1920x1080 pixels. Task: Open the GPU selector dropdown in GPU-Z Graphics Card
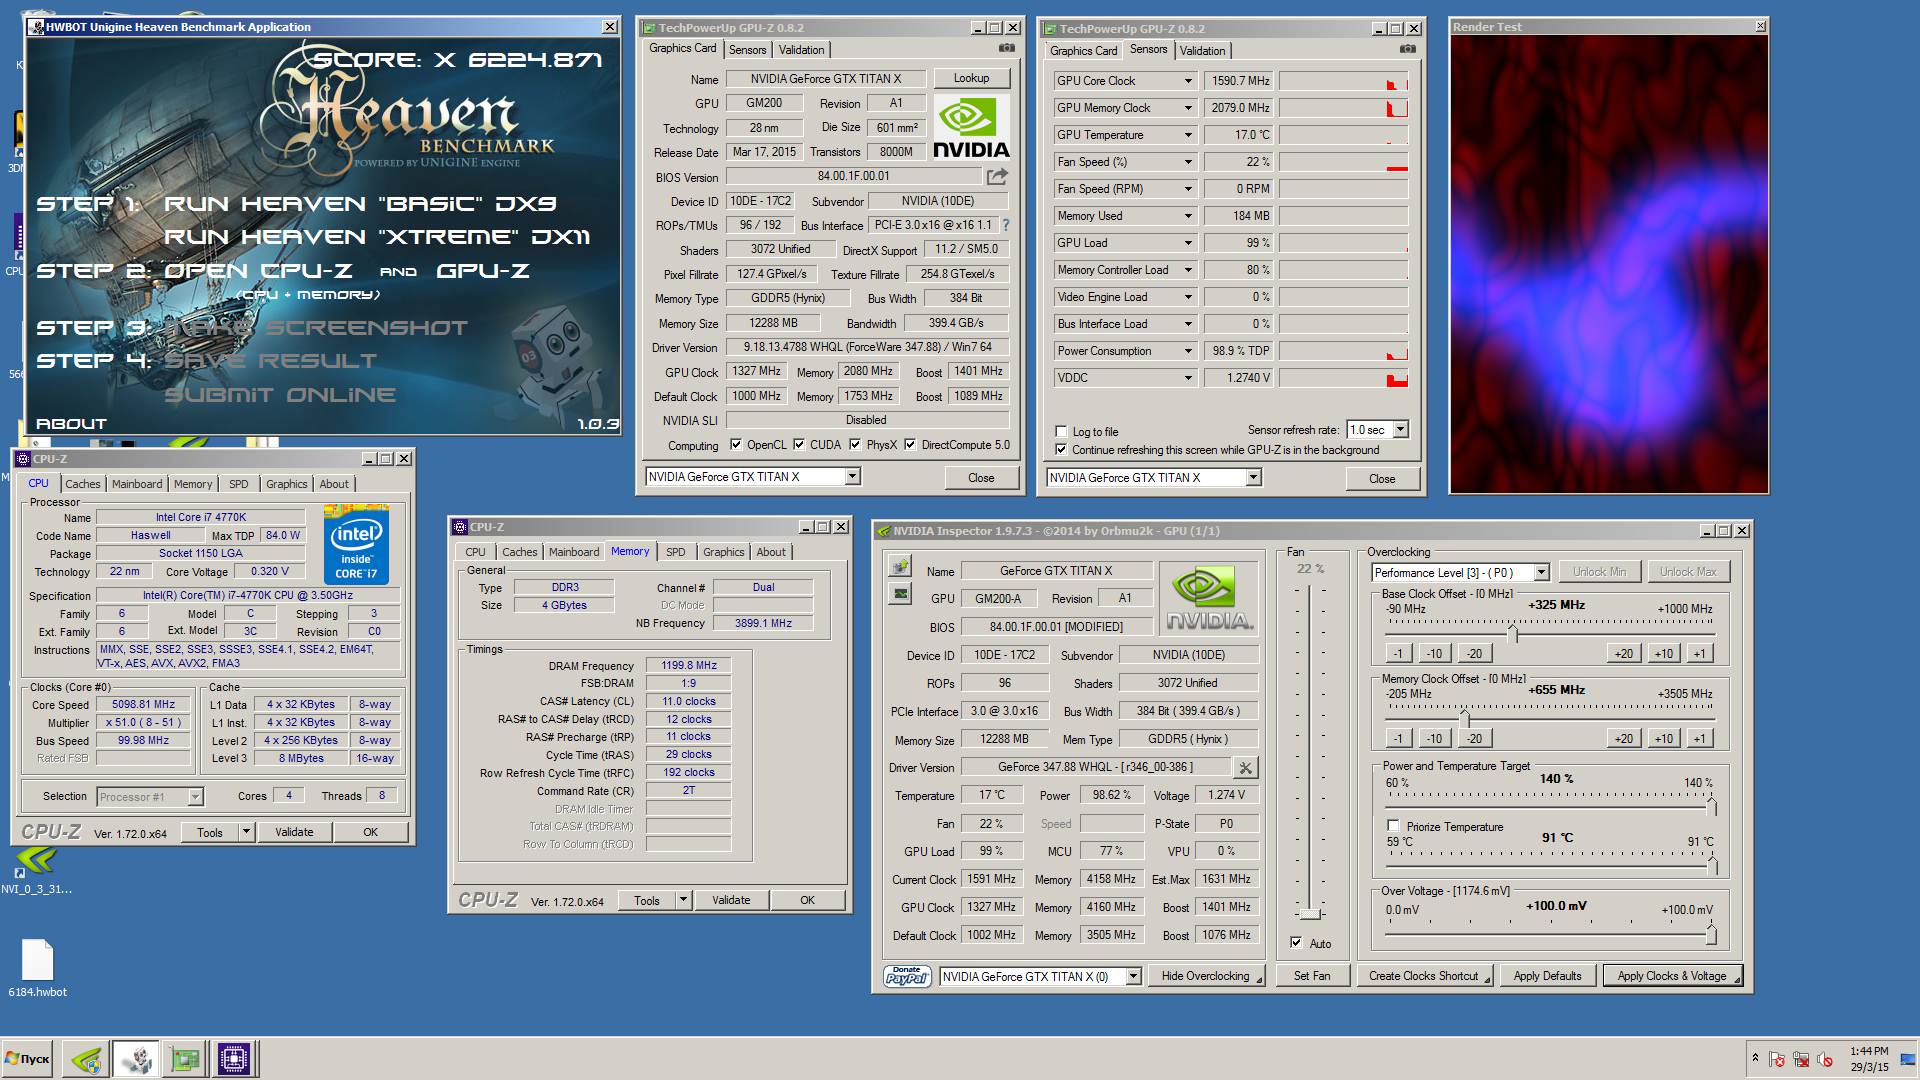point(852,477)
